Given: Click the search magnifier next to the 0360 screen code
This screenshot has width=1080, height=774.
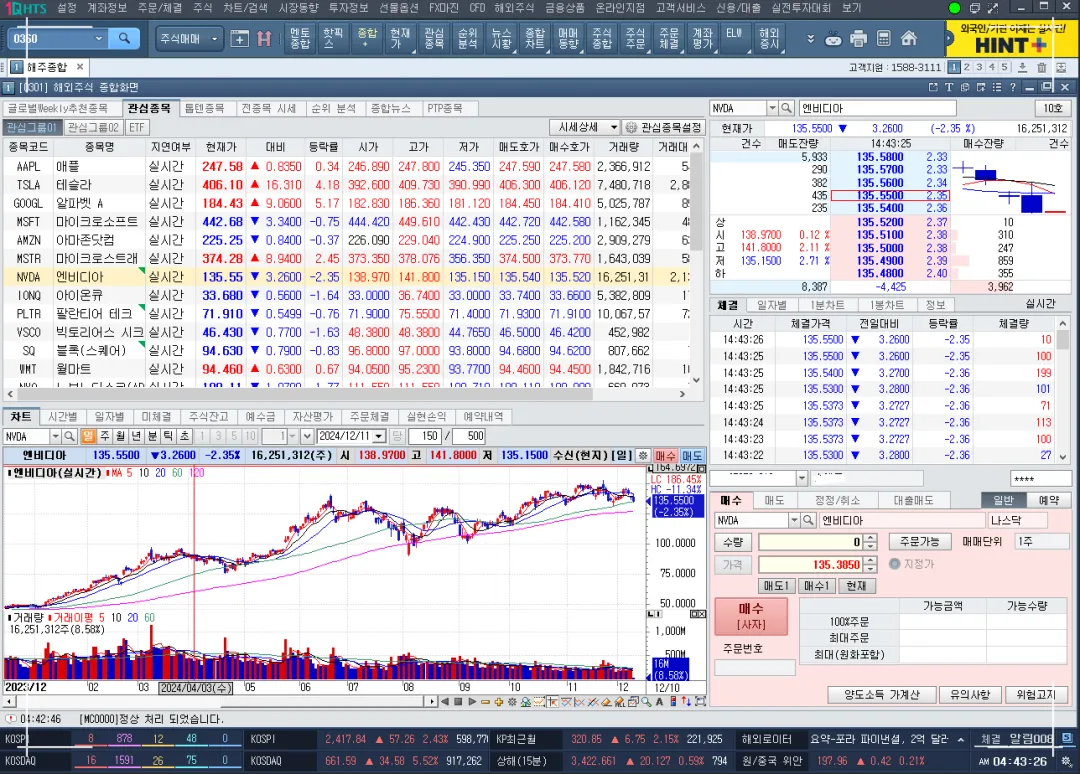Looking at the screenshot, I should pos(124,39).
